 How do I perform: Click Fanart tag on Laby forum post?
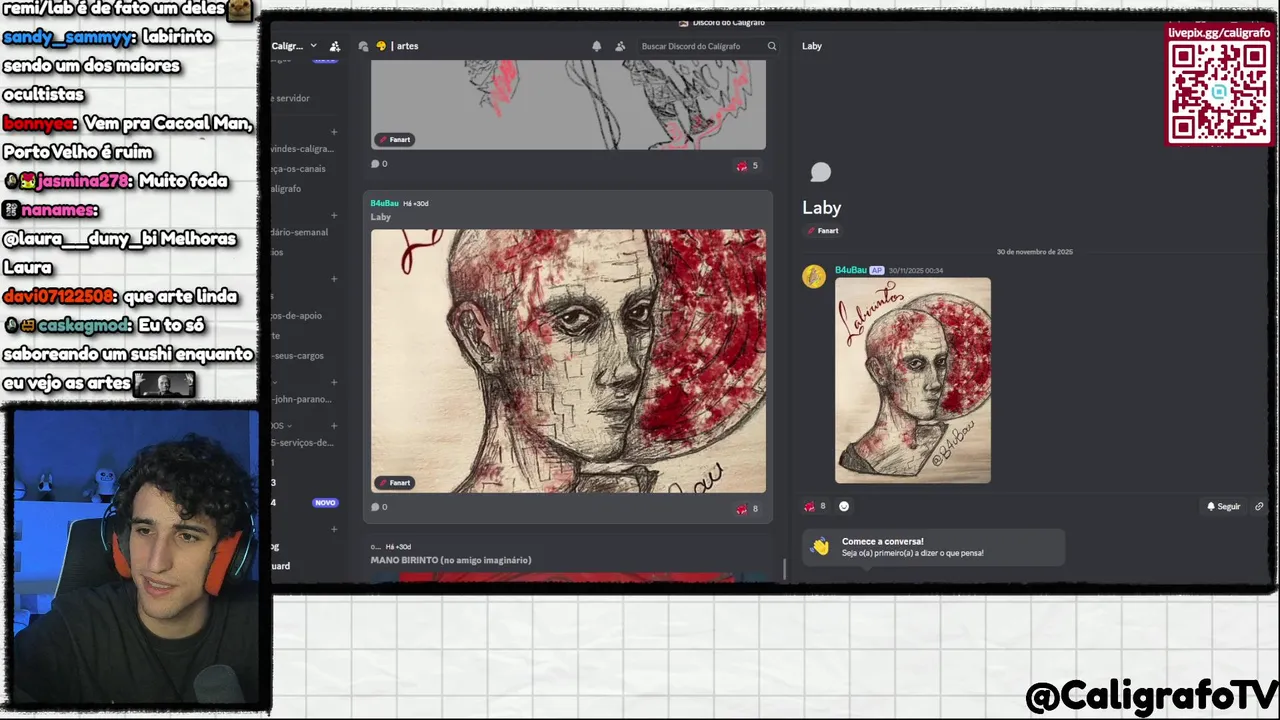coord(394,482)
